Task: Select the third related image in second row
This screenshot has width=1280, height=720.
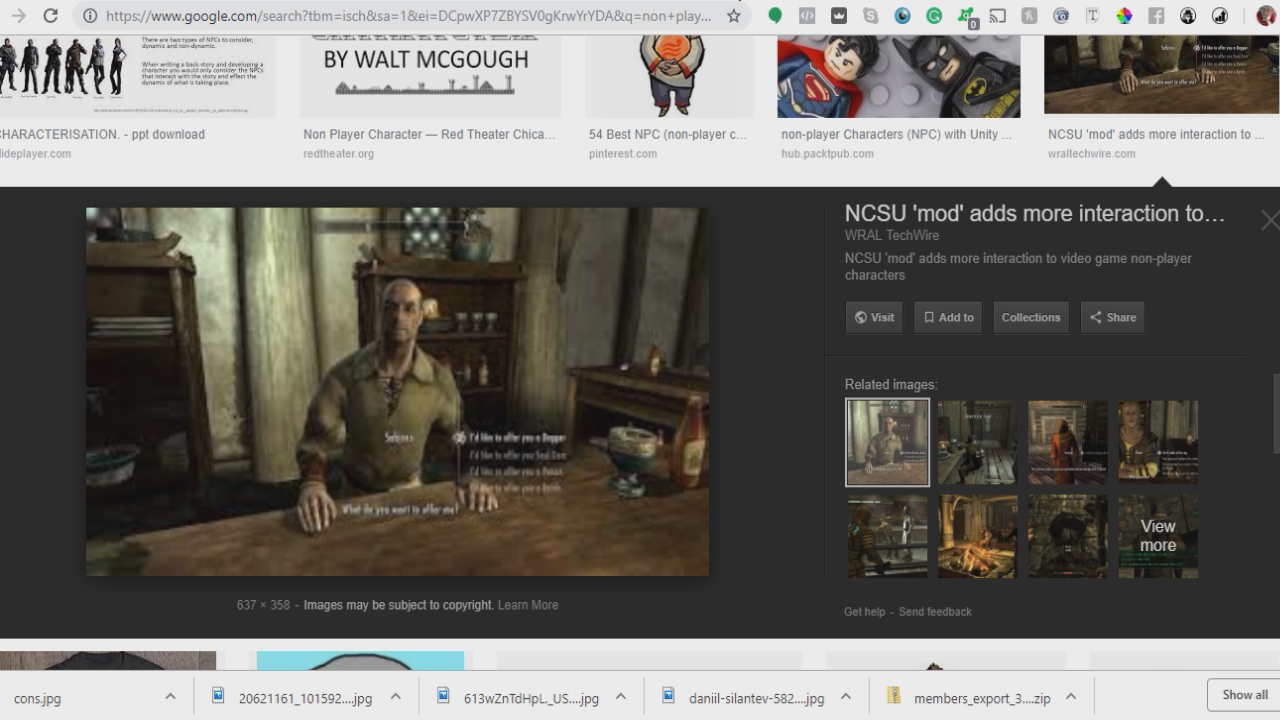Action: (1068, 536)
